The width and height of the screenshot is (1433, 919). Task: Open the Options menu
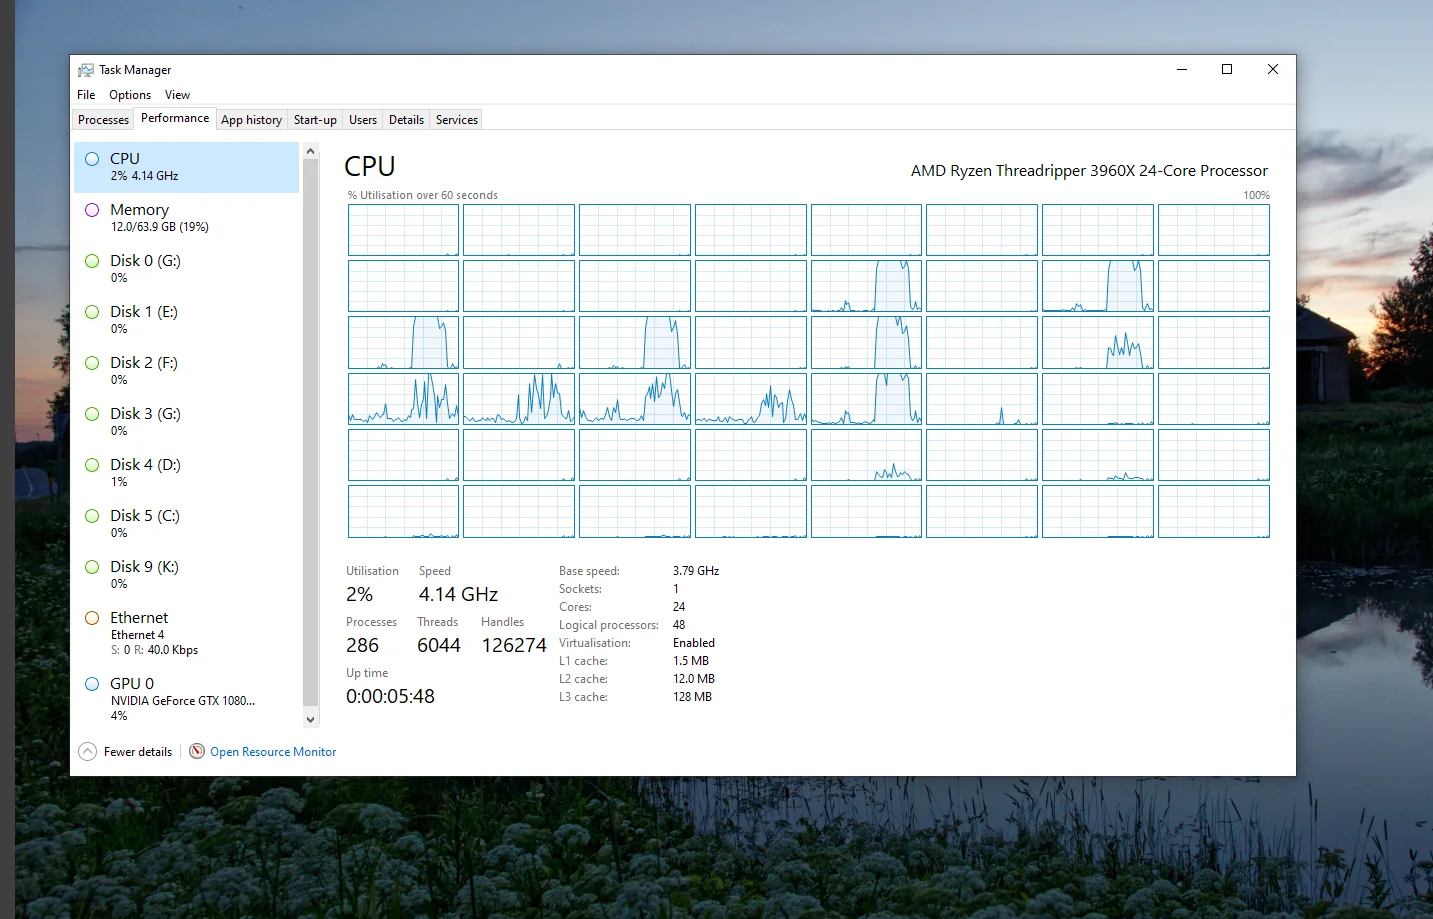pyautogui.click(x=130, y=95)
